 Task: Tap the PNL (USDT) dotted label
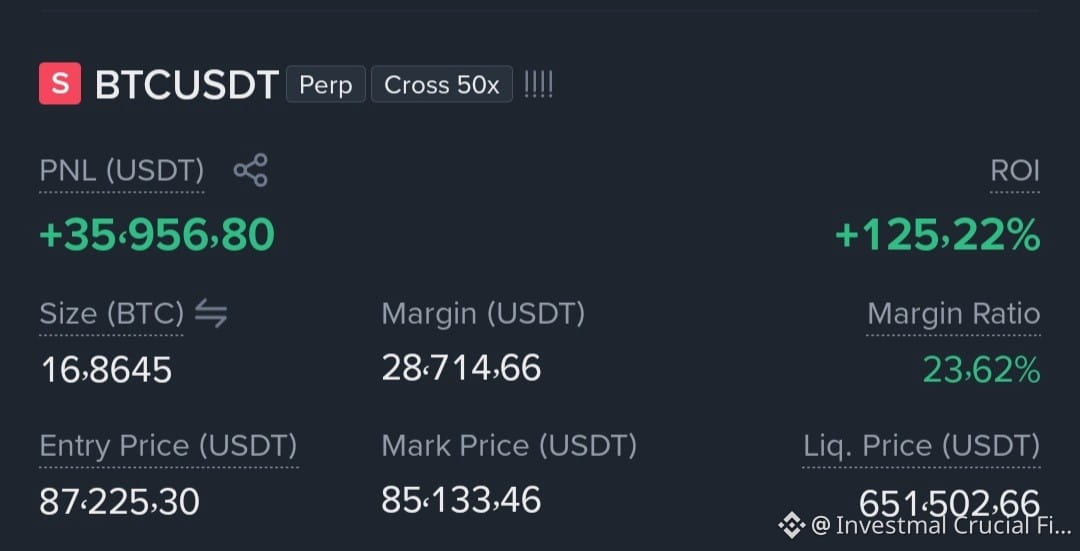coord(122,171)
